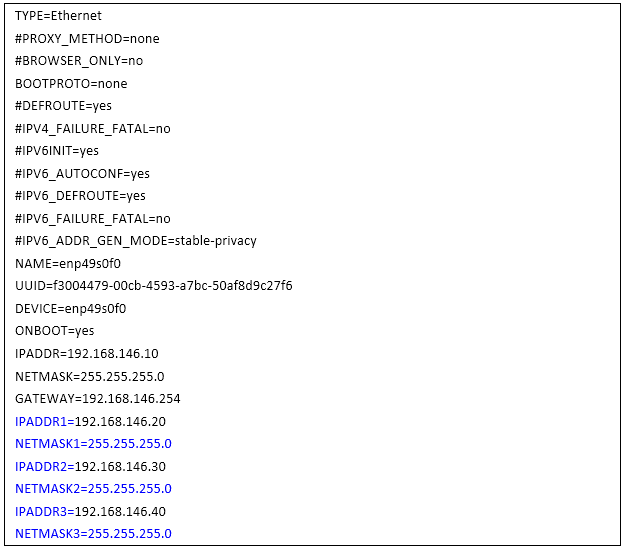Click the #IPV6INIT=yes line

57,151
